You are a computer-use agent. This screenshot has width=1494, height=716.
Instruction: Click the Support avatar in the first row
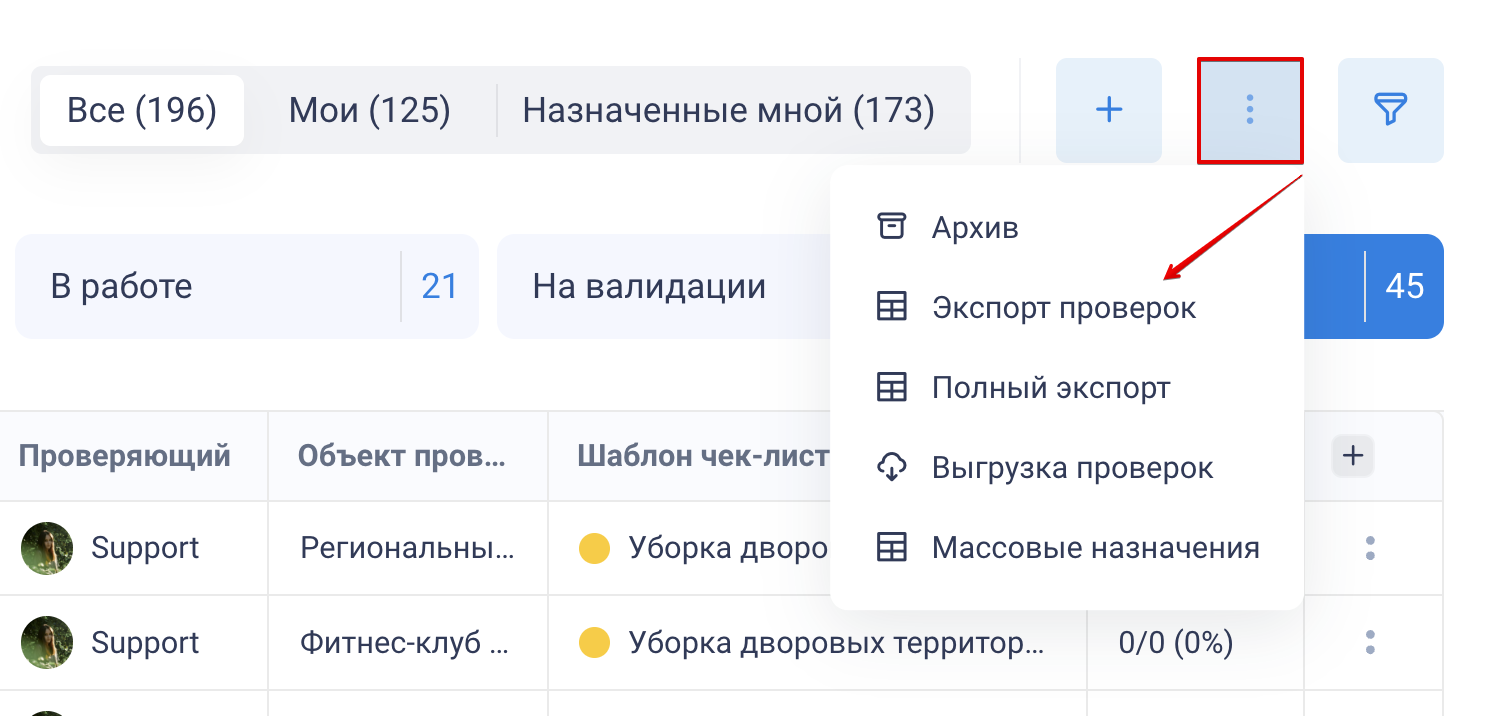[47, 548]
